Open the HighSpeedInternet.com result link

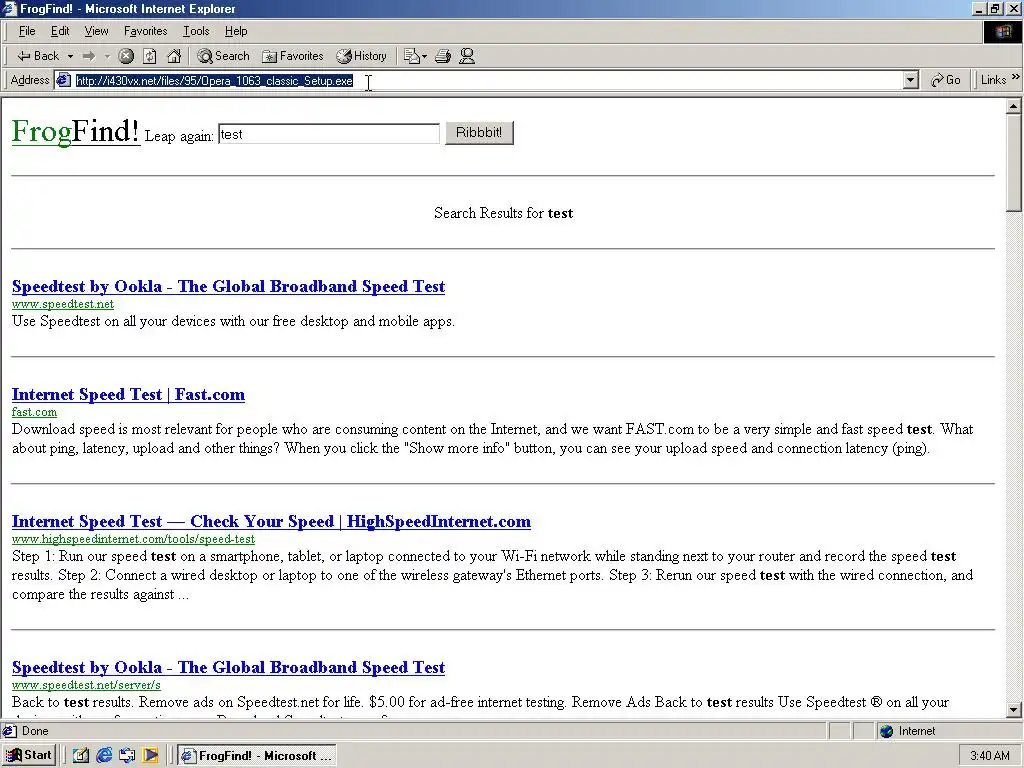point(271,521)
